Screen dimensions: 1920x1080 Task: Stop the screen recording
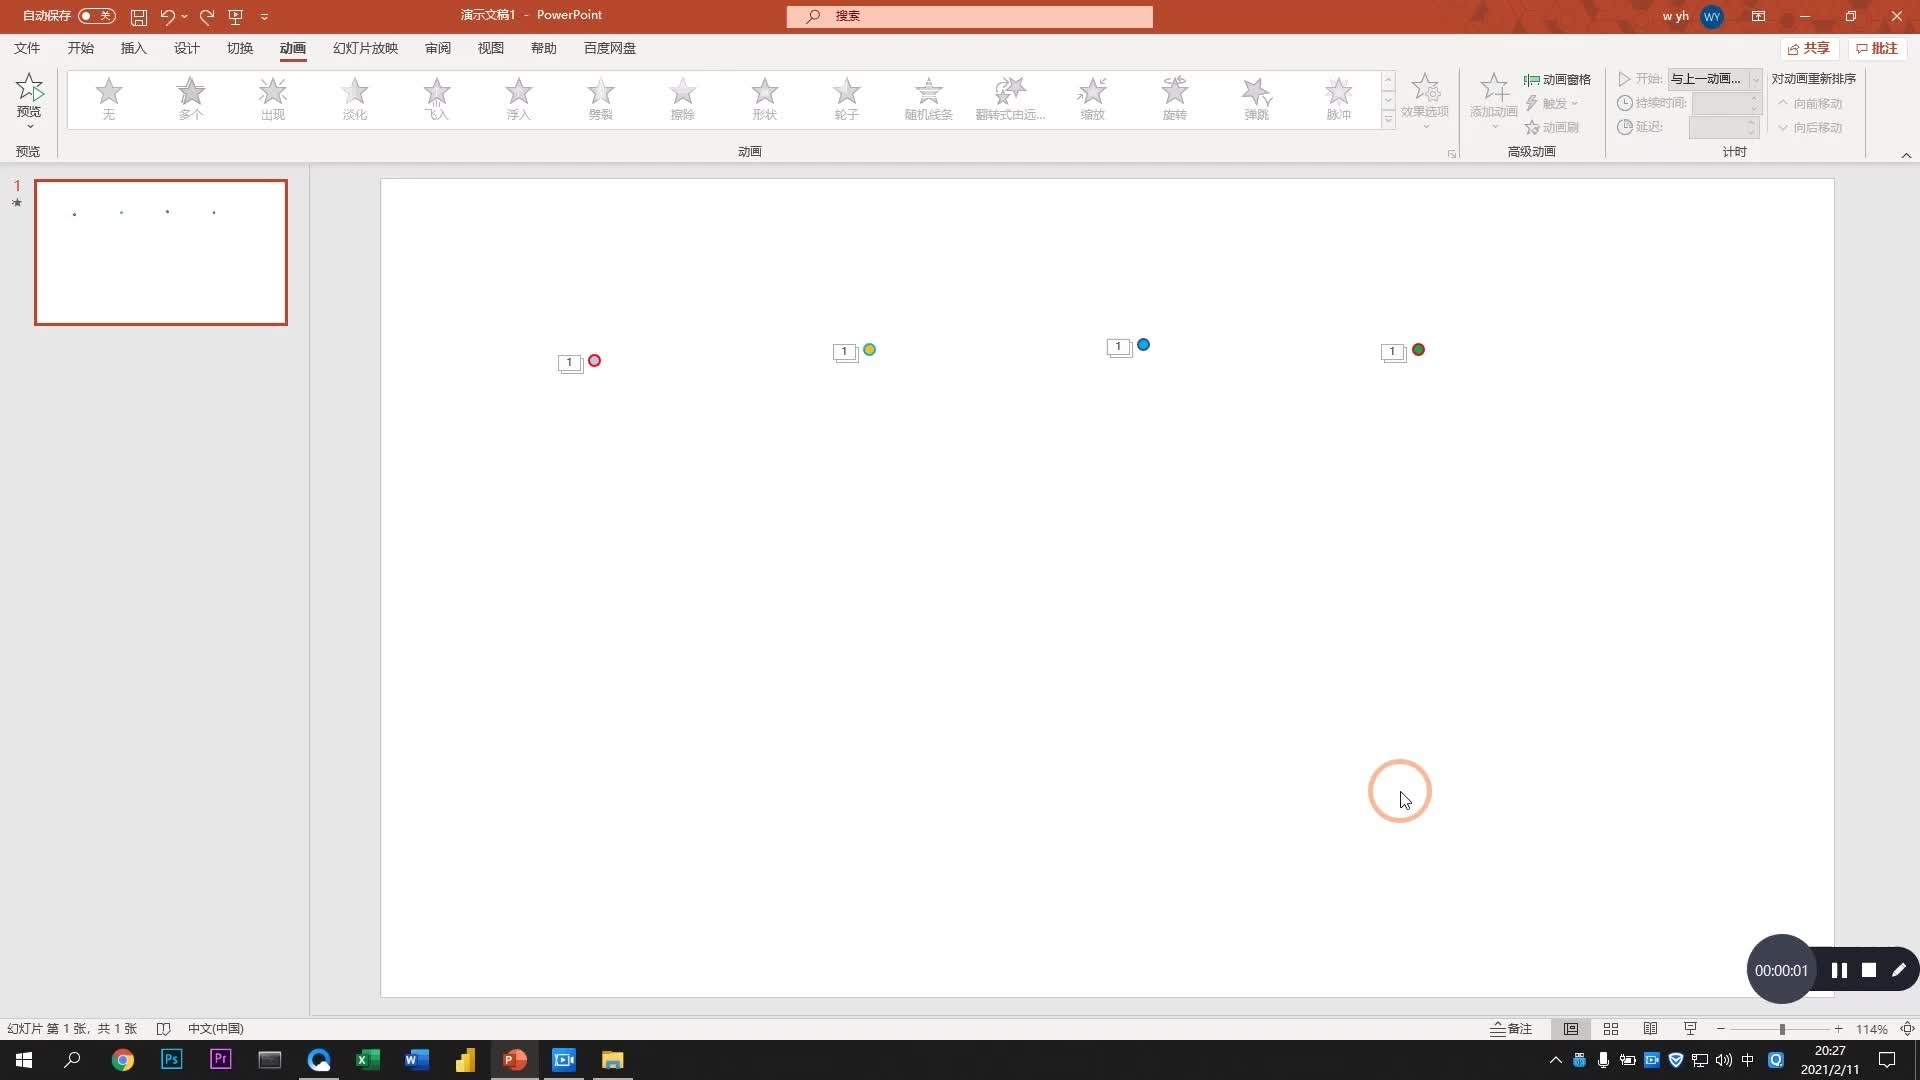pos(1868,970)
